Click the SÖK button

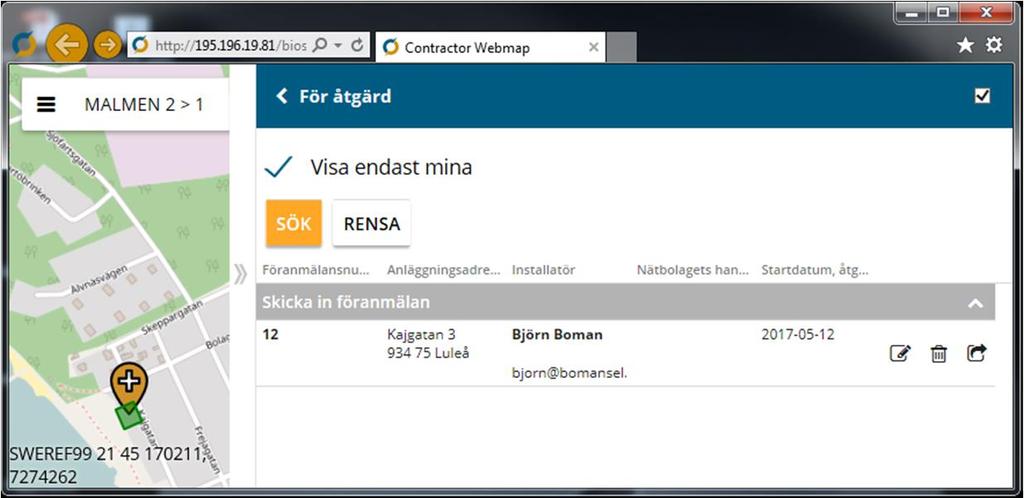pyautogui.click(x=294, y=223)
